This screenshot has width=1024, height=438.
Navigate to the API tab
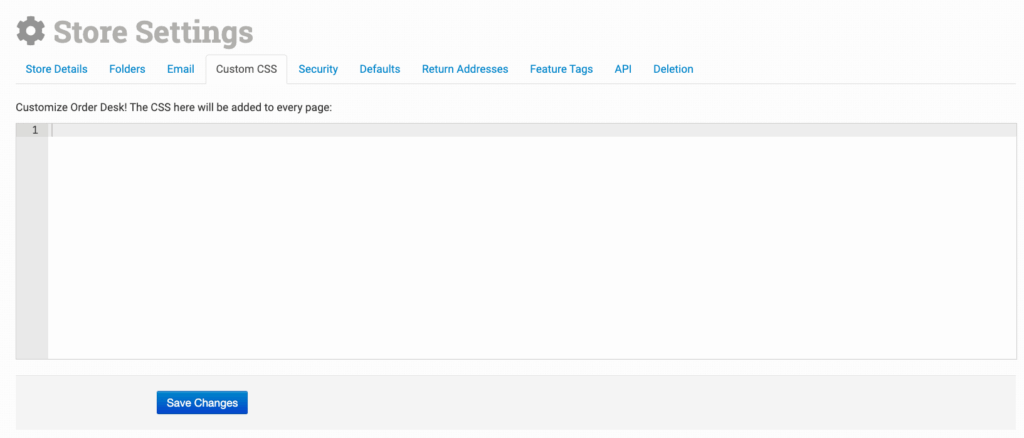click(623, 69)
